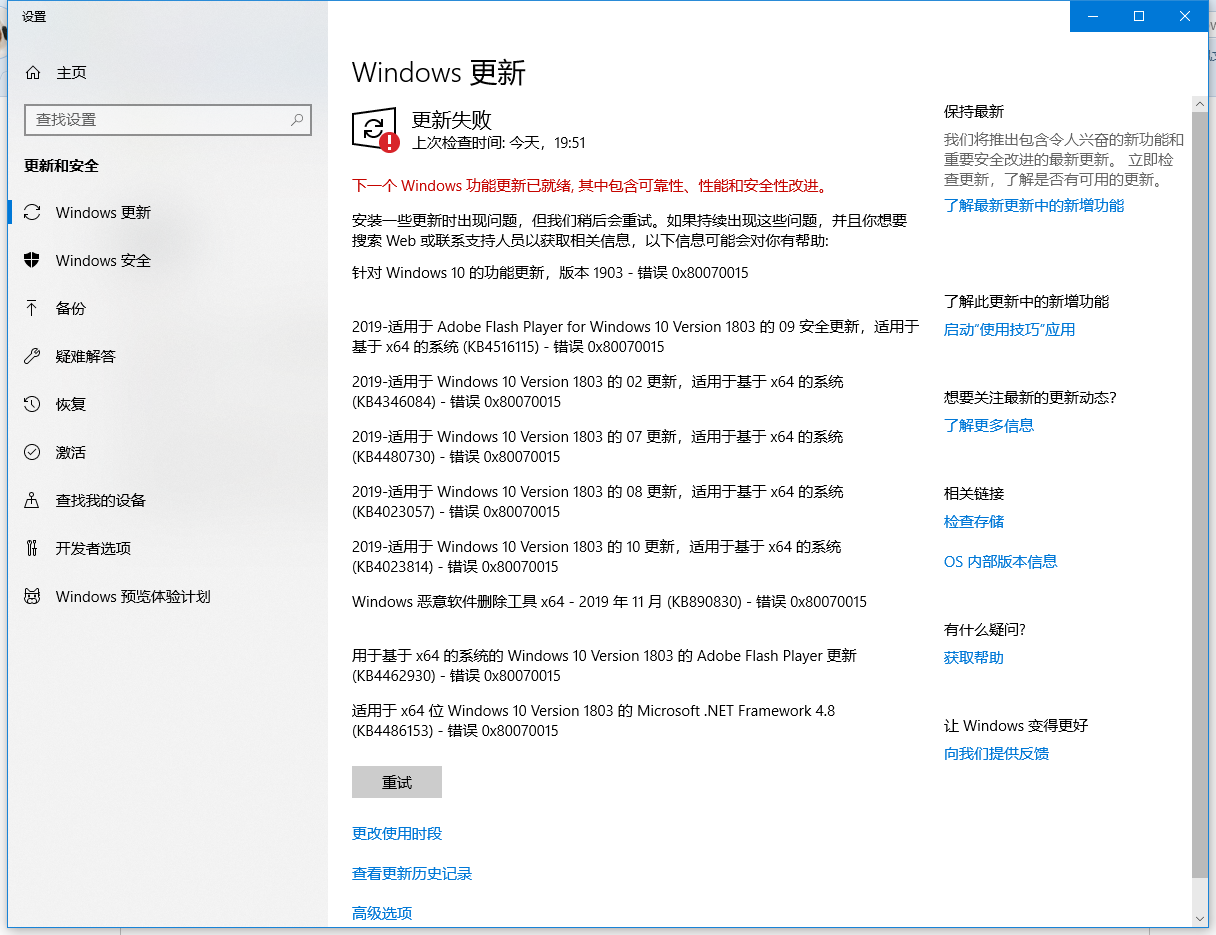Select the Windows 预览体验计划 insider icon
The image size is (1216, 935).
point(34,596)
